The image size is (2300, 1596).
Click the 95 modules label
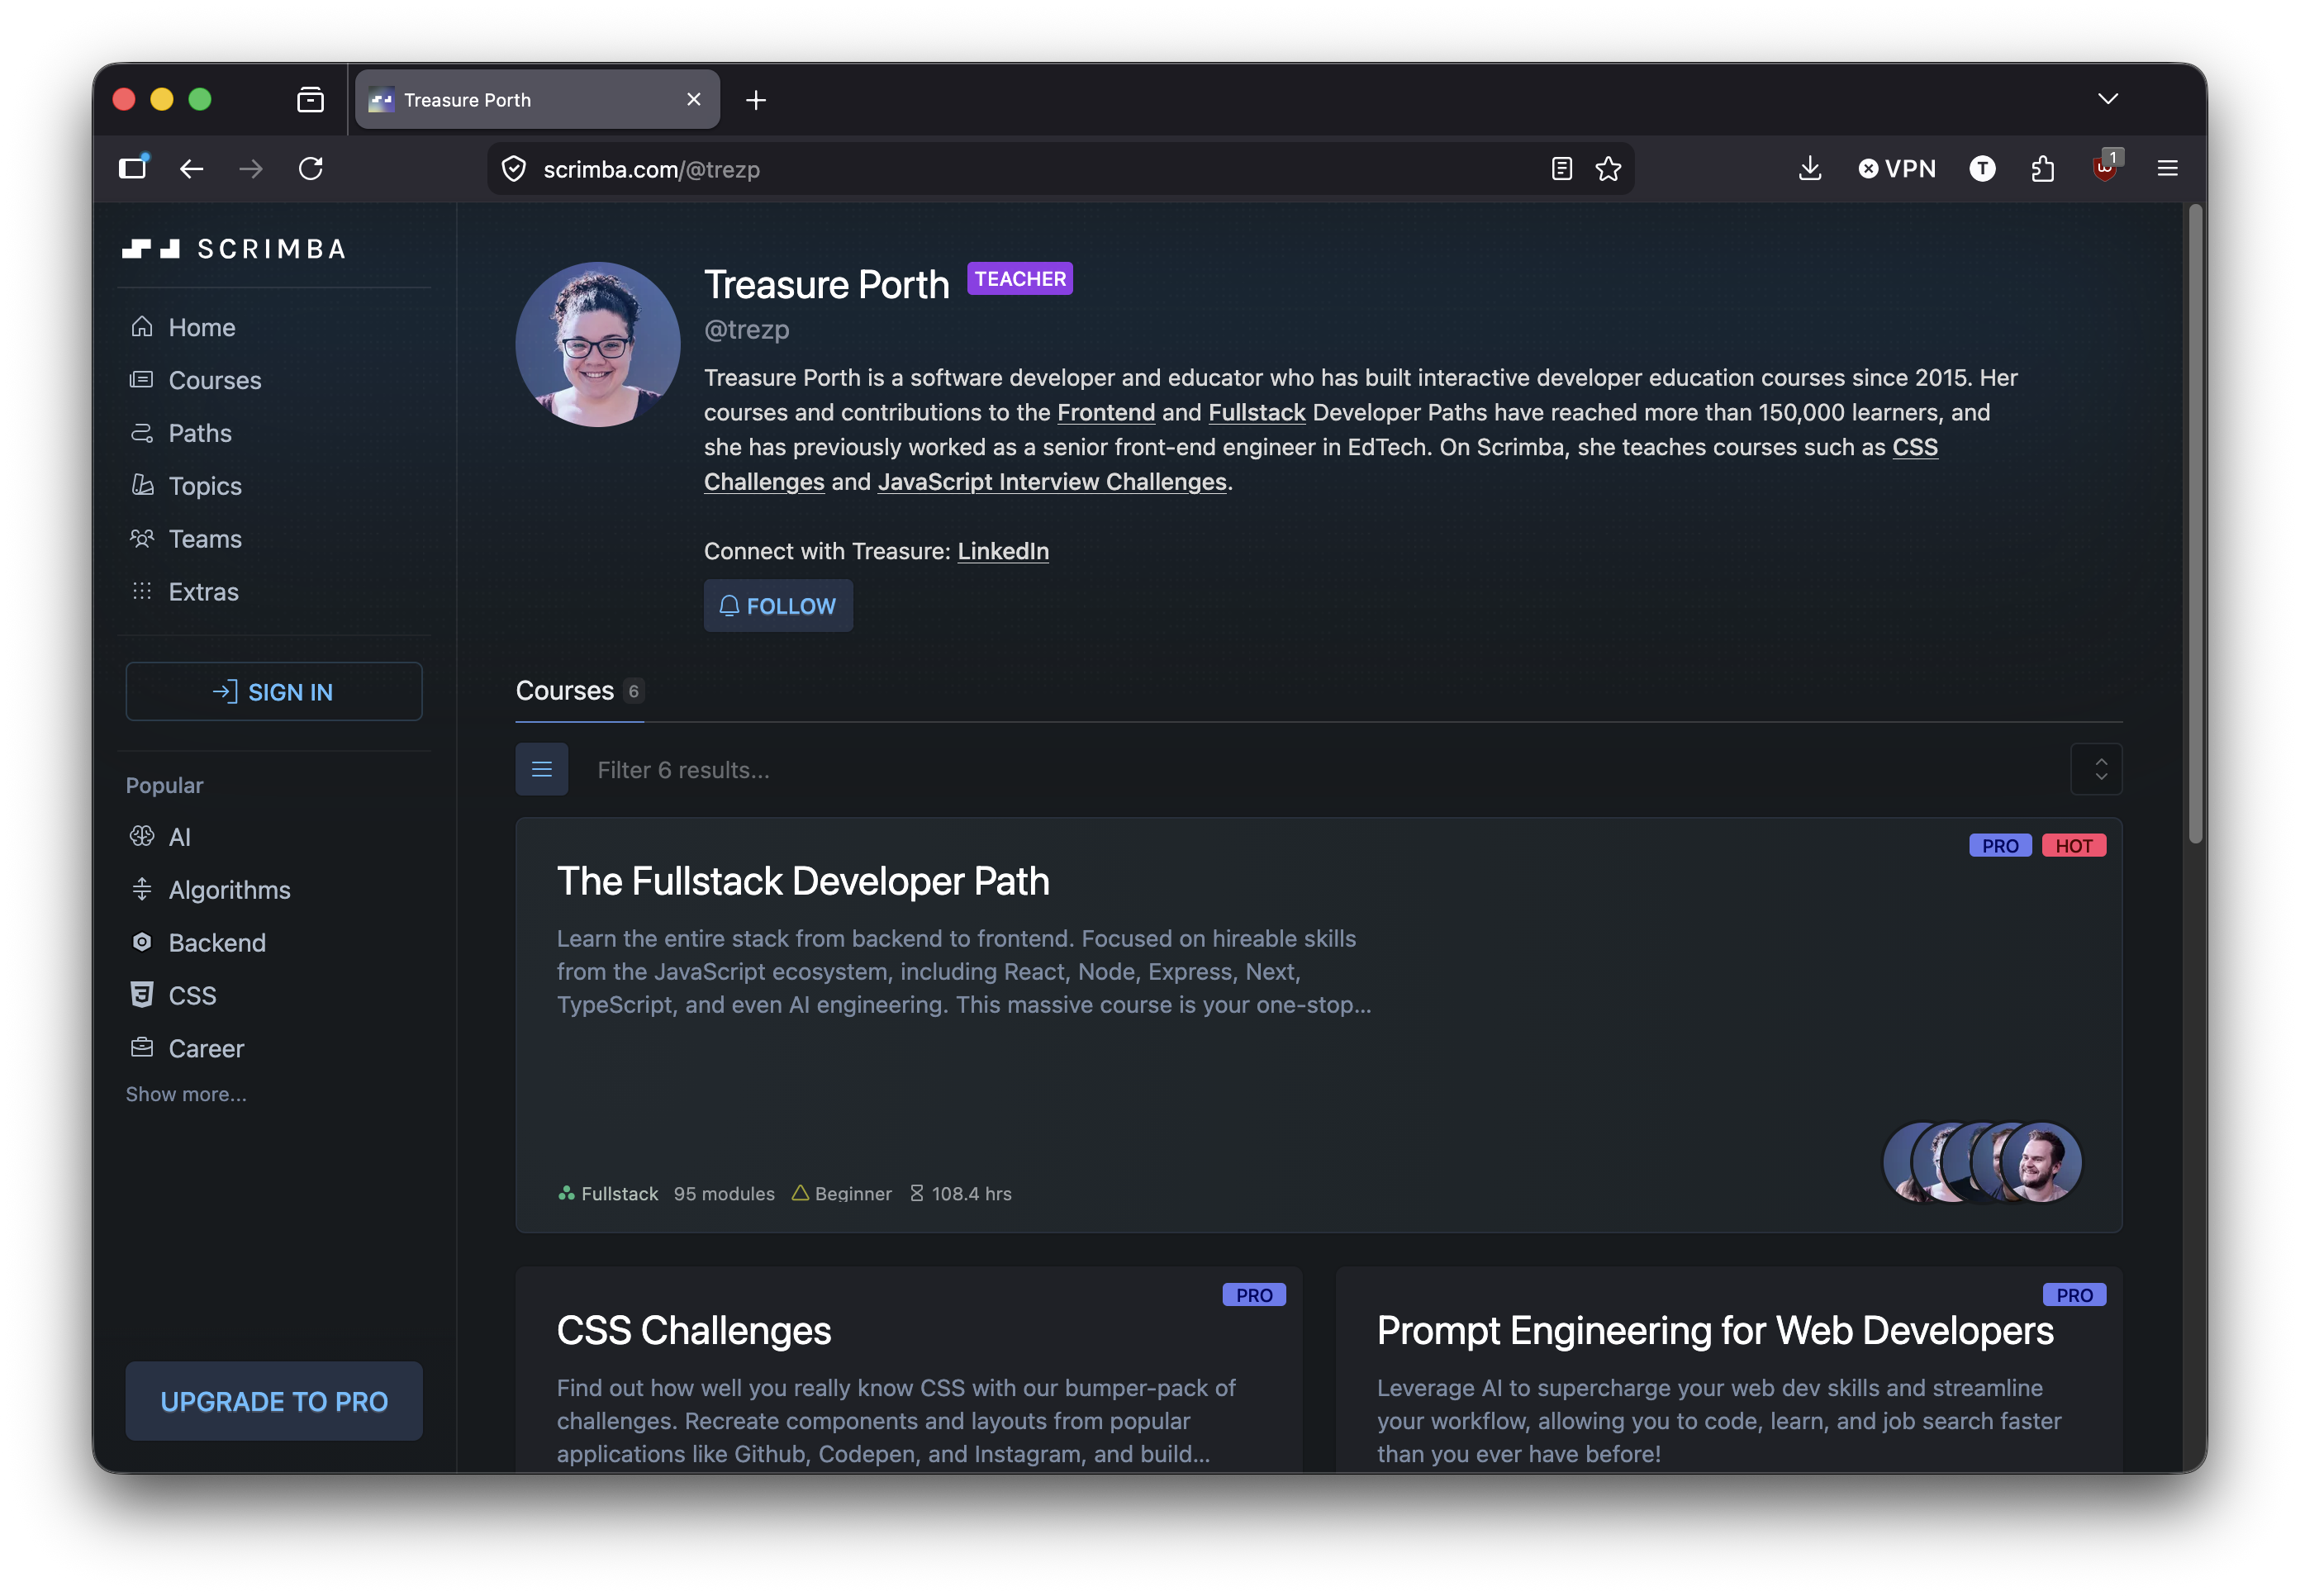pos(724,1194)
